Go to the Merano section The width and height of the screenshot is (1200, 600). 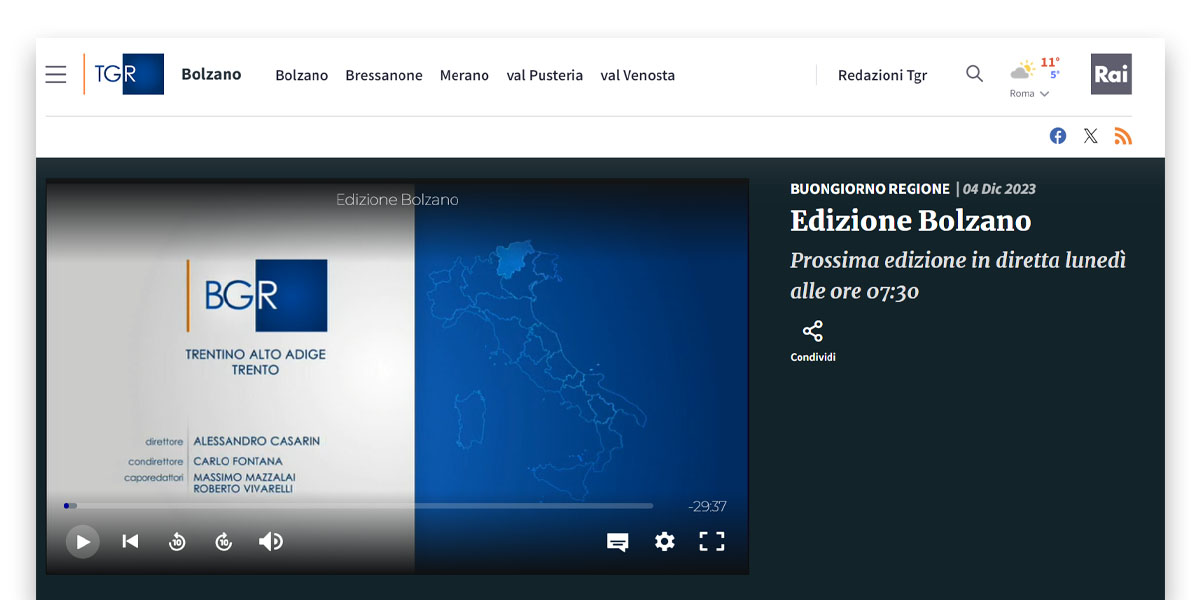tap(464, 75)
